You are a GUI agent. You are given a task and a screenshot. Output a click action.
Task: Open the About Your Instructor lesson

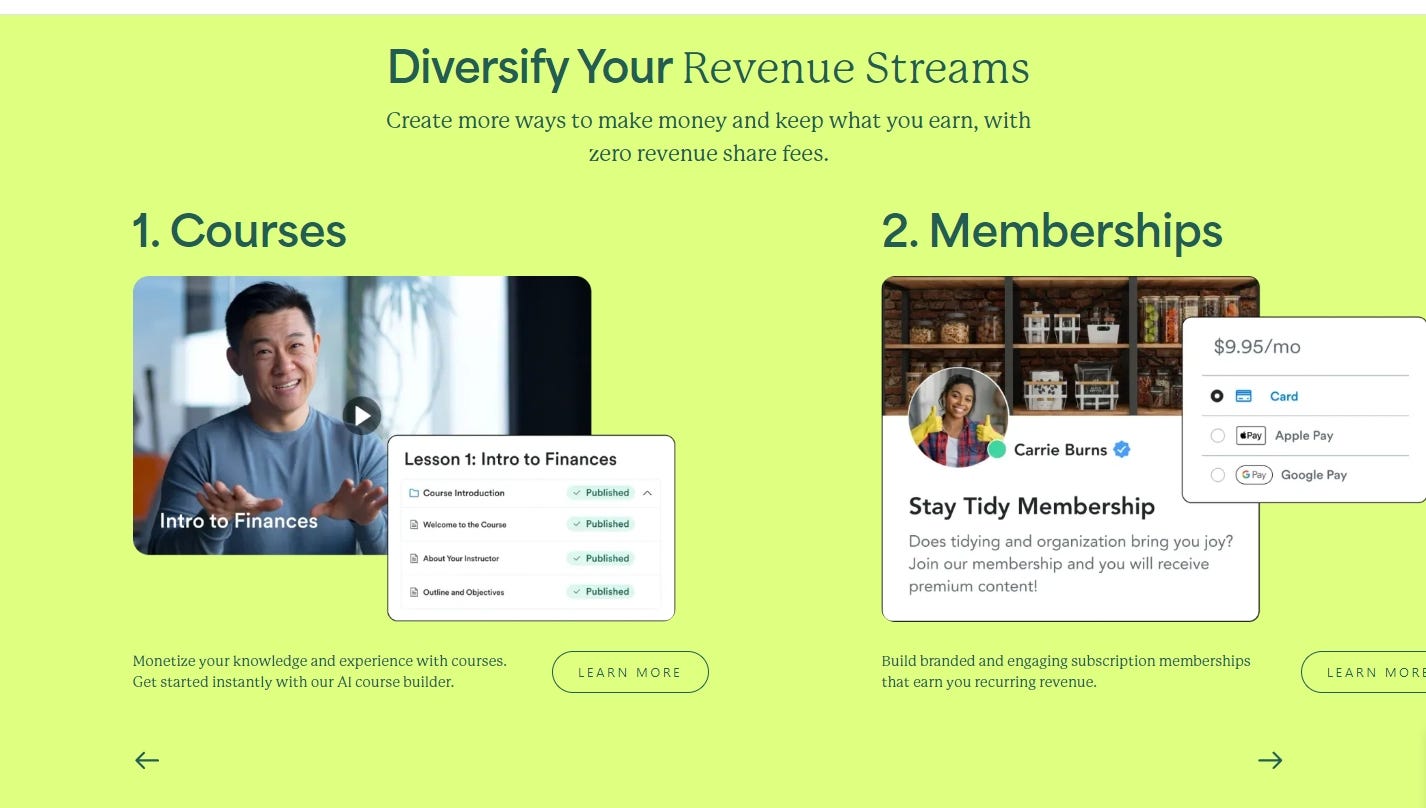tap(531, 559)
